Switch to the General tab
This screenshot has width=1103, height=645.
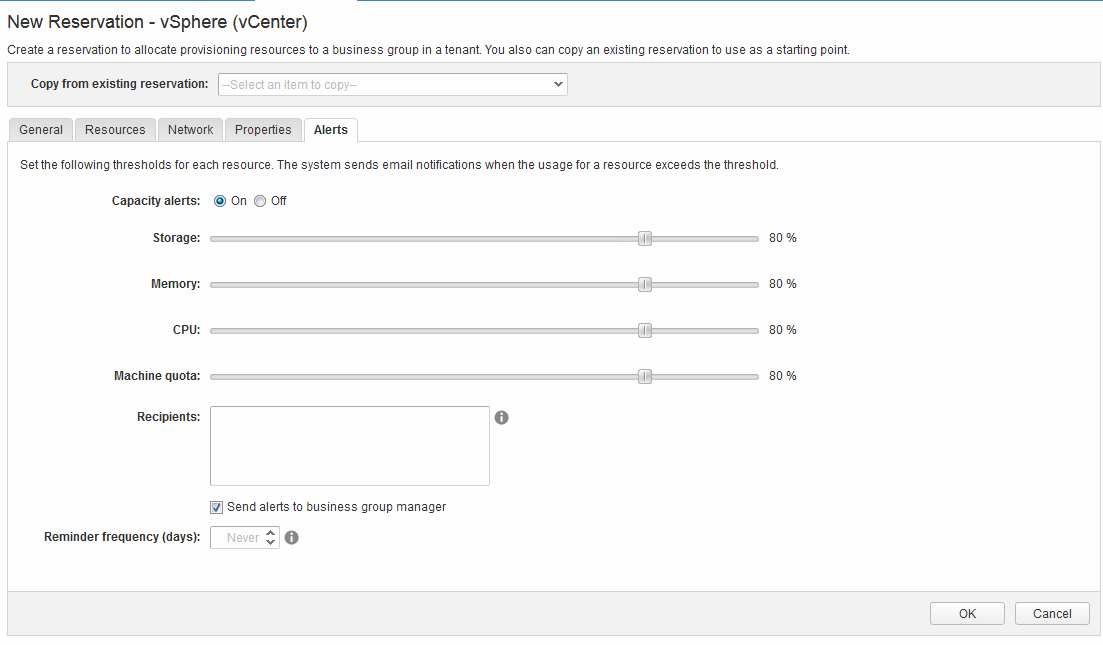click(41, 130)
